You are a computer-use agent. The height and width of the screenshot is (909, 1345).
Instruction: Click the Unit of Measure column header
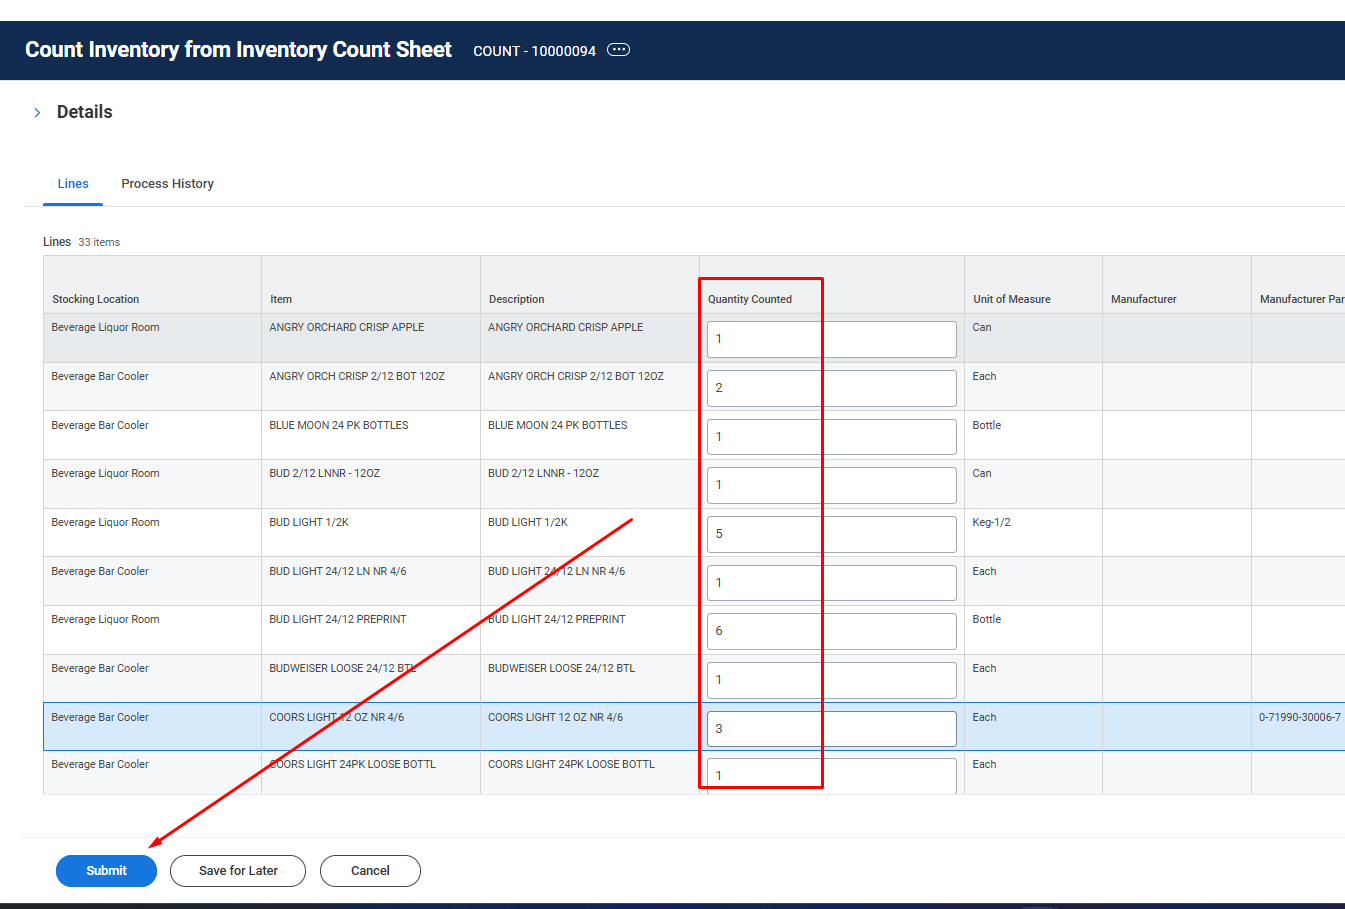click(1011, 299)
